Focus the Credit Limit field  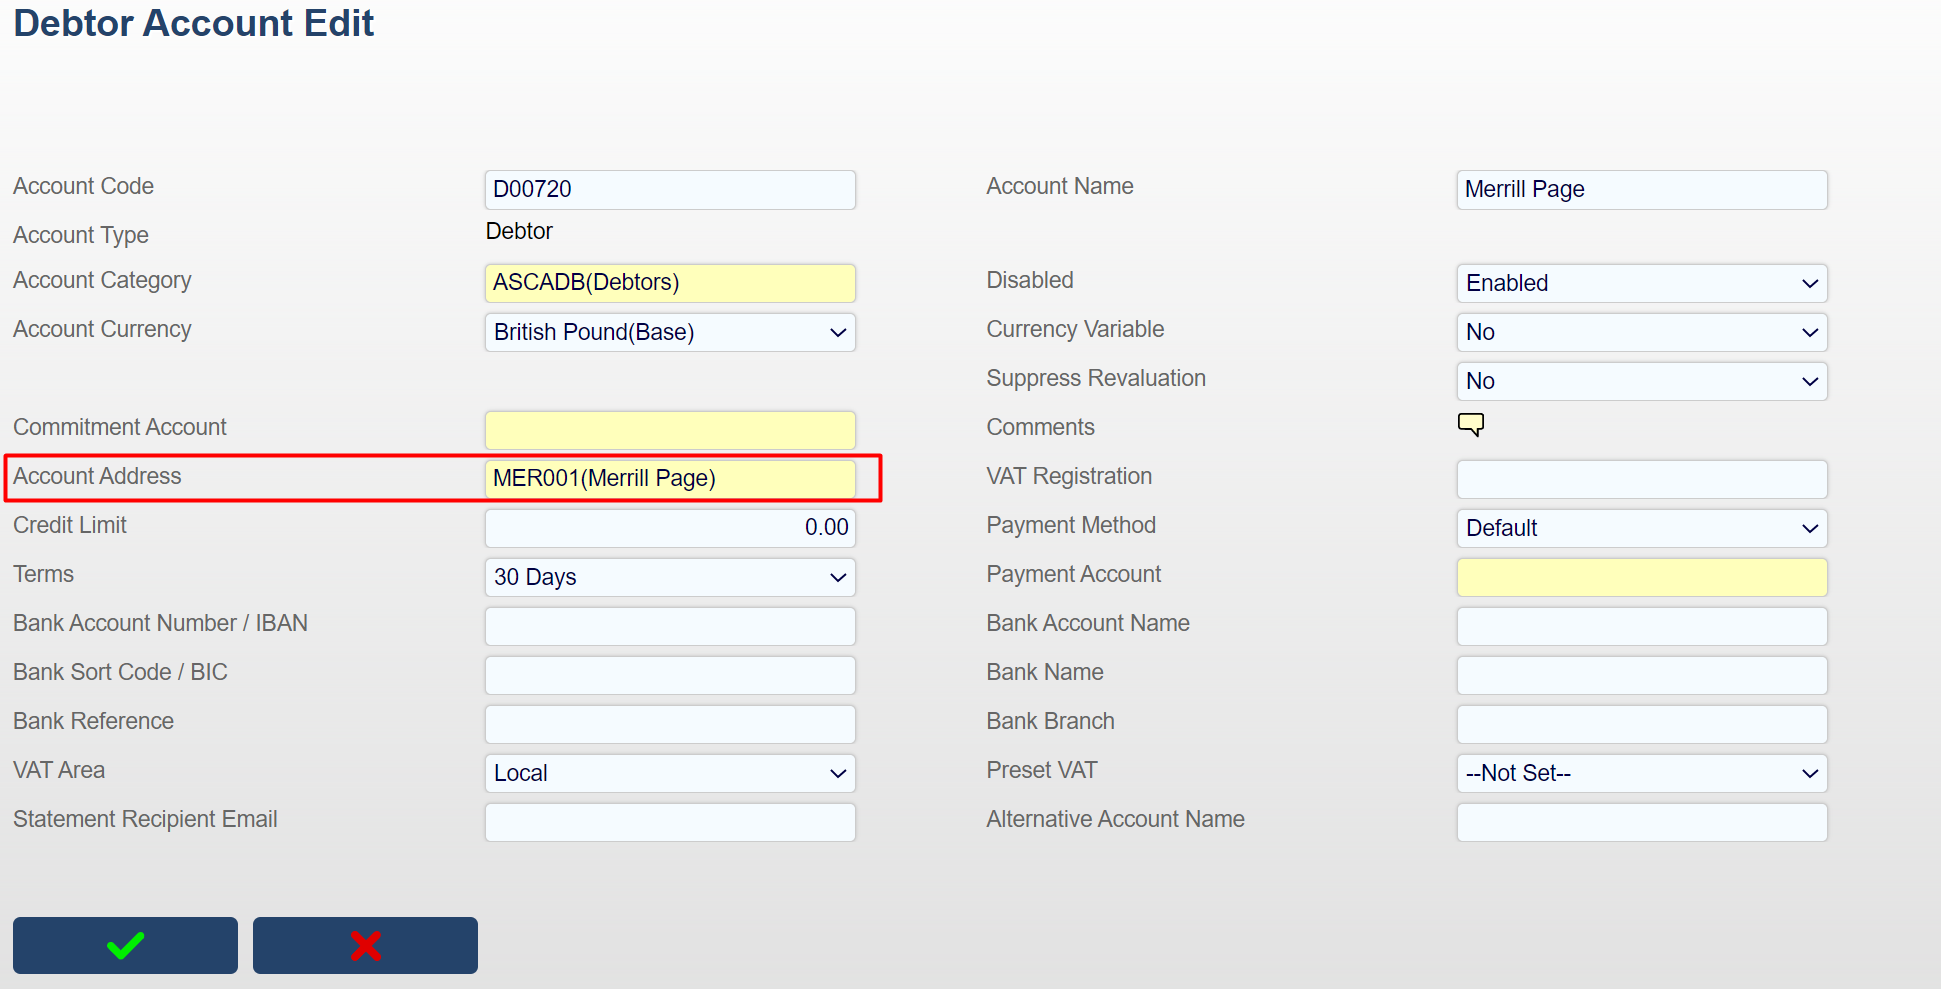coord(669,528)
